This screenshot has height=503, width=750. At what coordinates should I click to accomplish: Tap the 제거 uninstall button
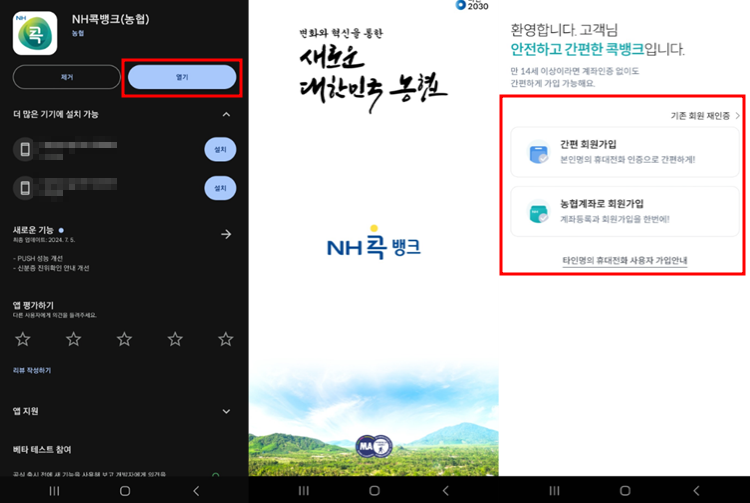pos(66,77)
